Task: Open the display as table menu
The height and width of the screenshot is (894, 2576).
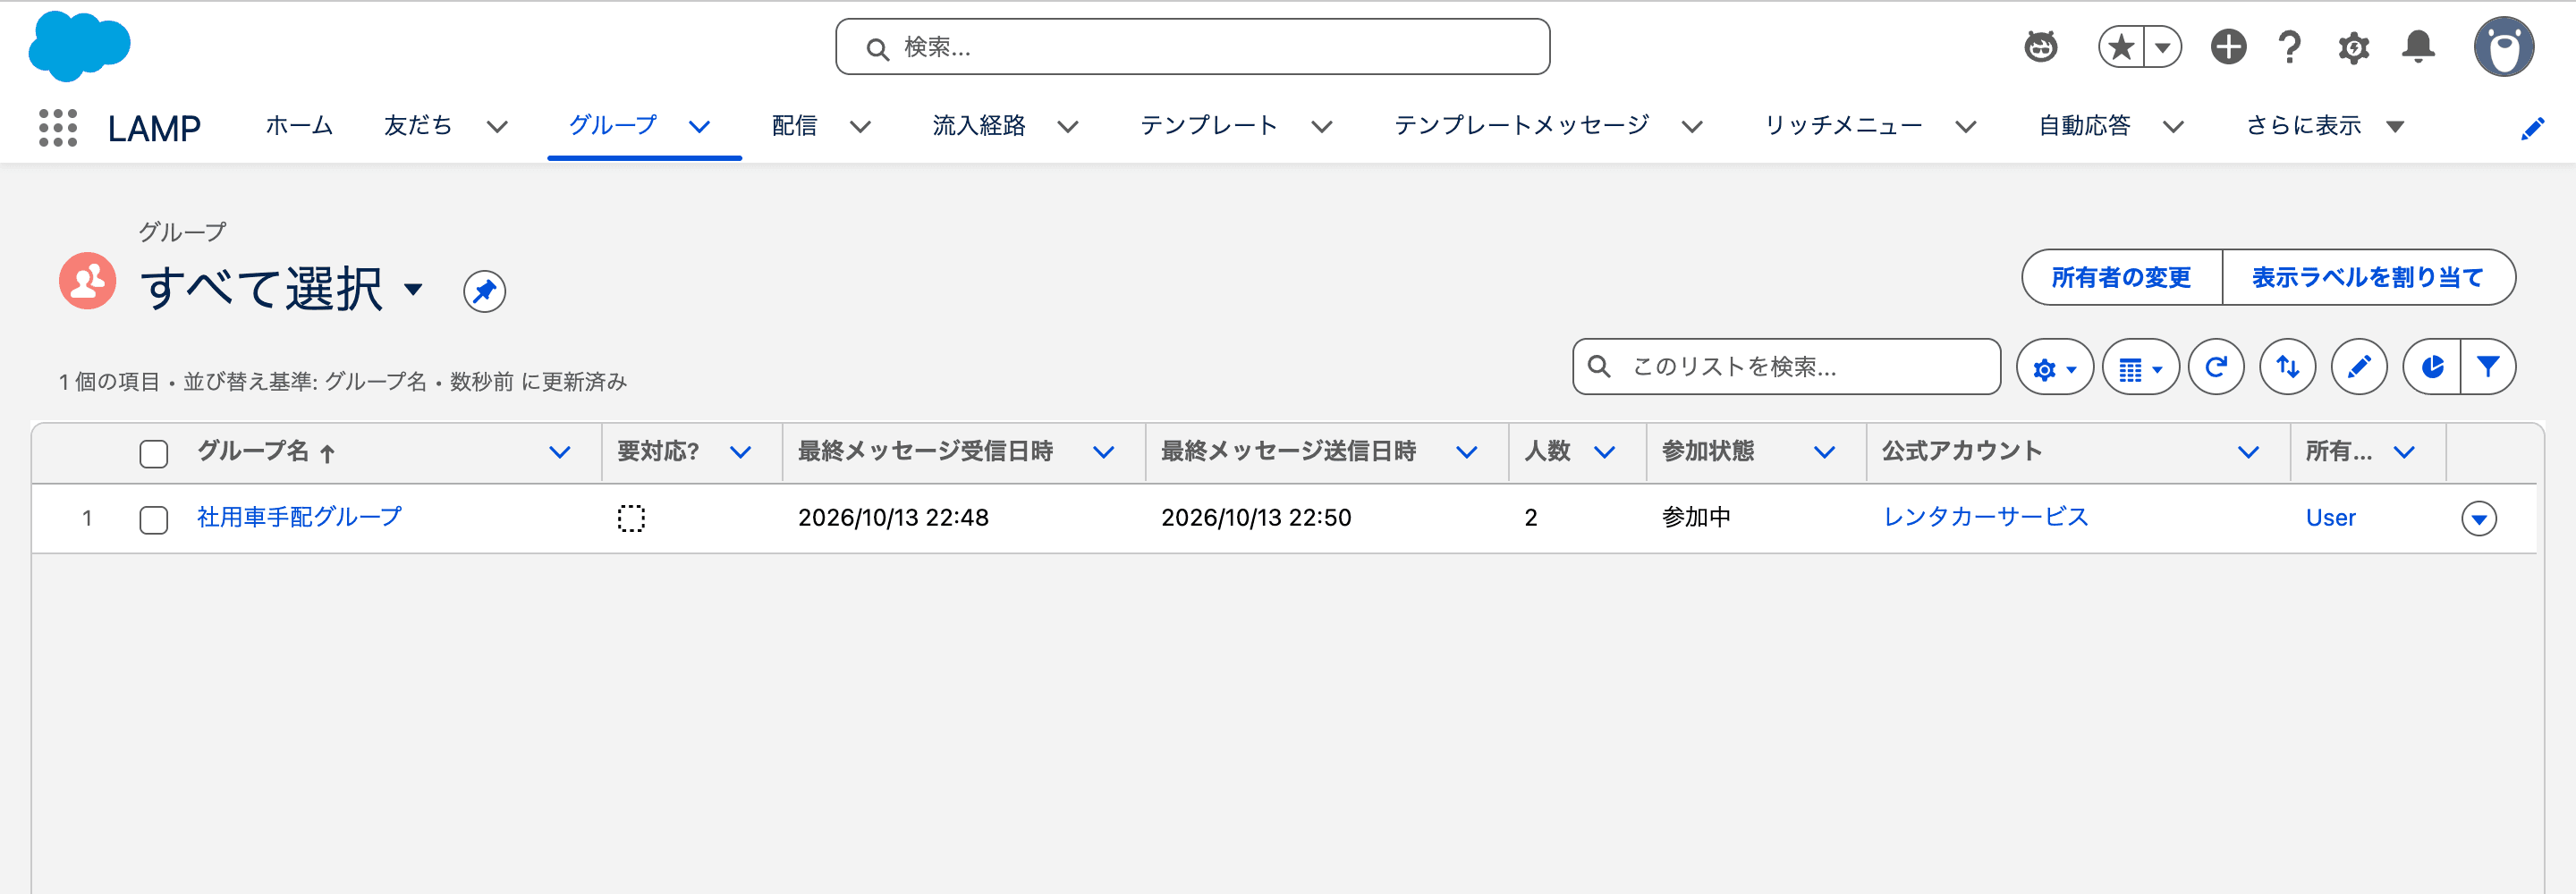Action: click(2140, 367)
